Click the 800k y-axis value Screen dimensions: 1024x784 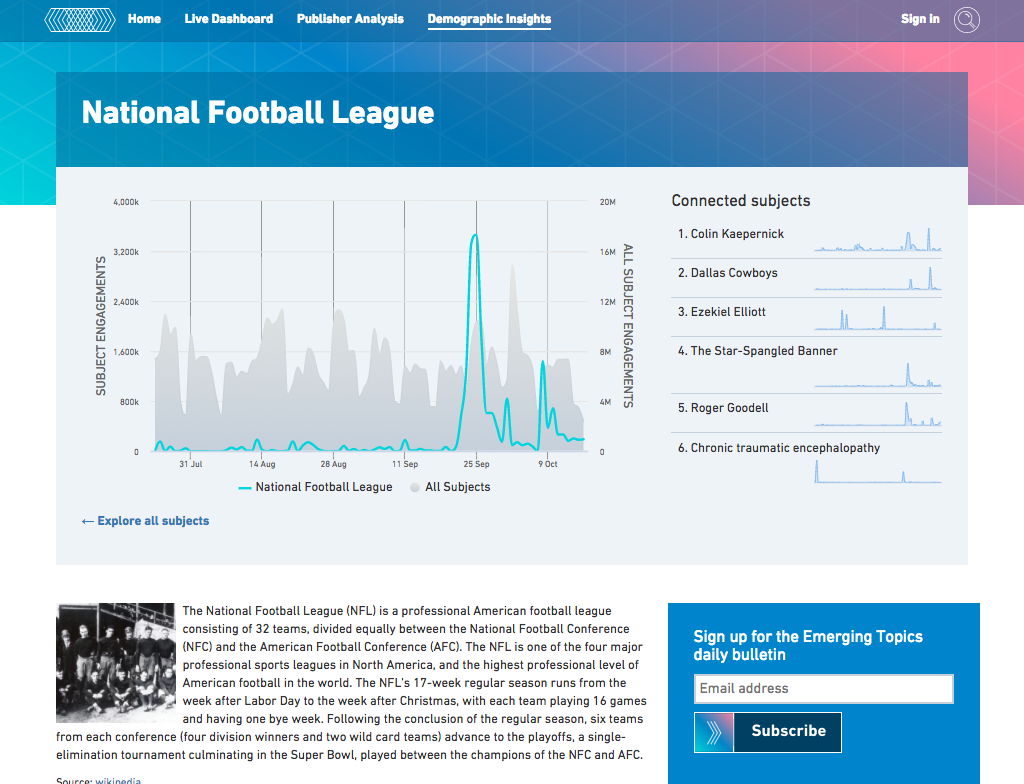pos(129,402)
